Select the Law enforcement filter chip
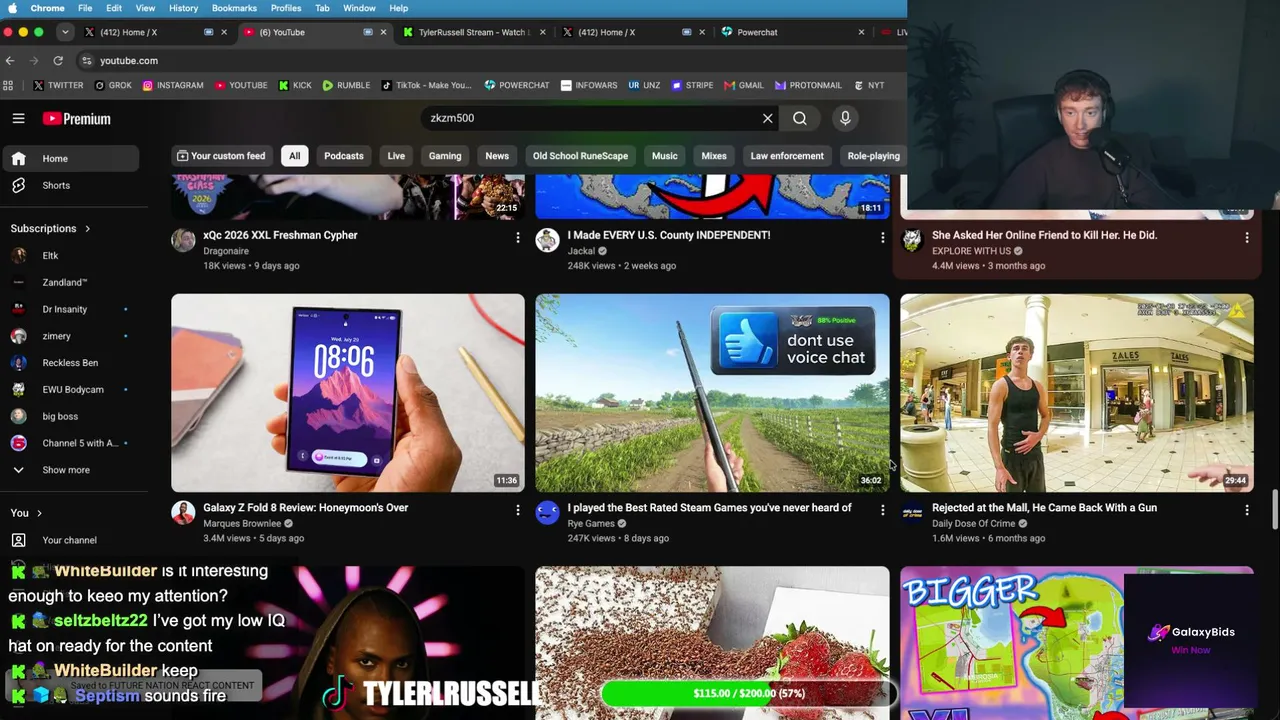1280x720 pixels. click(x=787, y=156)
